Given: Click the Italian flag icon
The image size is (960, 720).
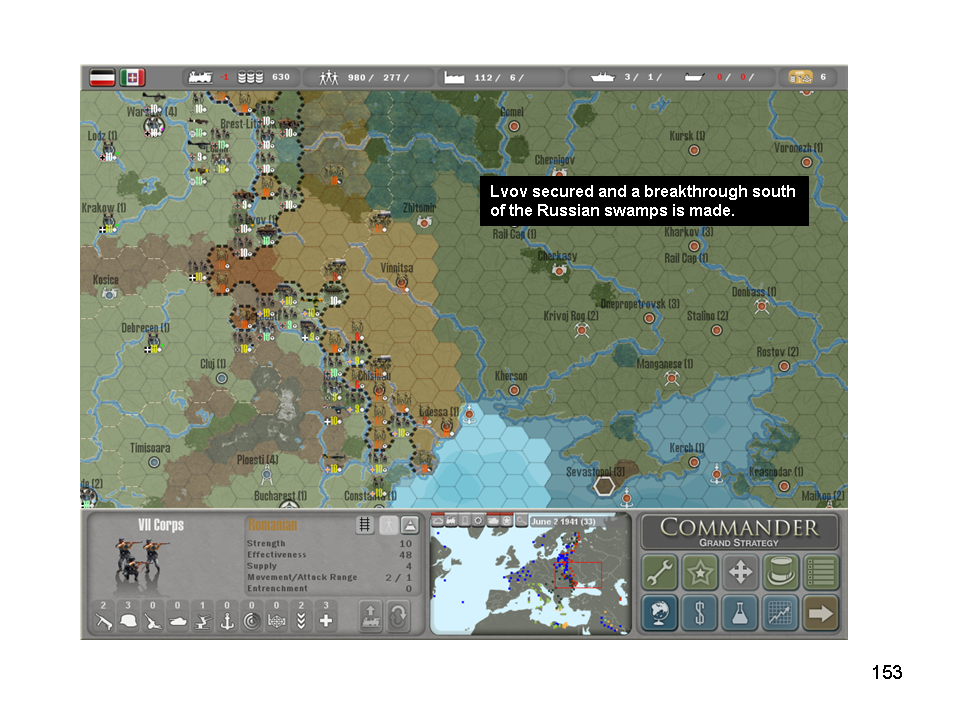Looking at the screenshot, I should point(133,77).
